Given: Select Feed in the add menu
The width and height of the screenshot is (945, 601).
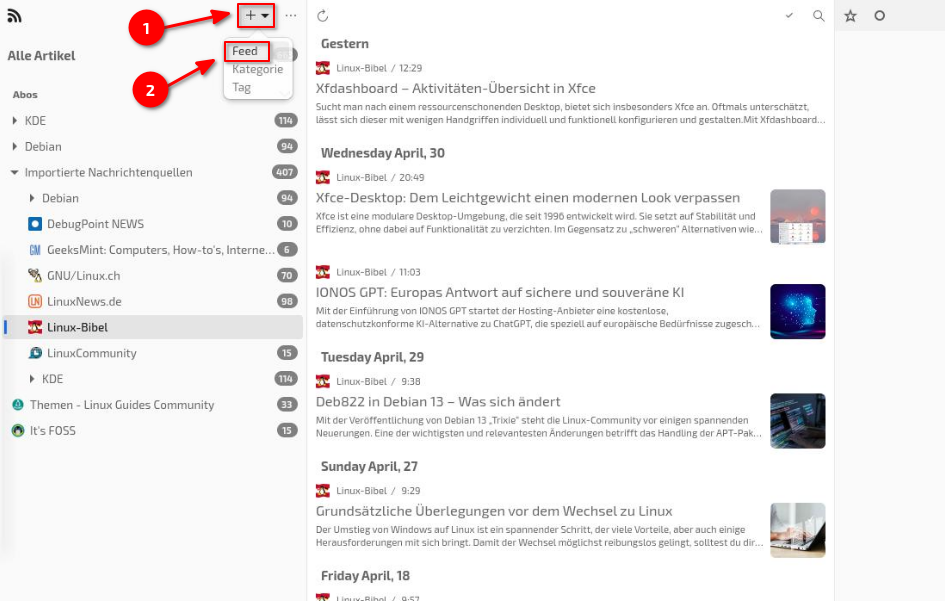Looking at the screenshot, I should tap(245, 51).
